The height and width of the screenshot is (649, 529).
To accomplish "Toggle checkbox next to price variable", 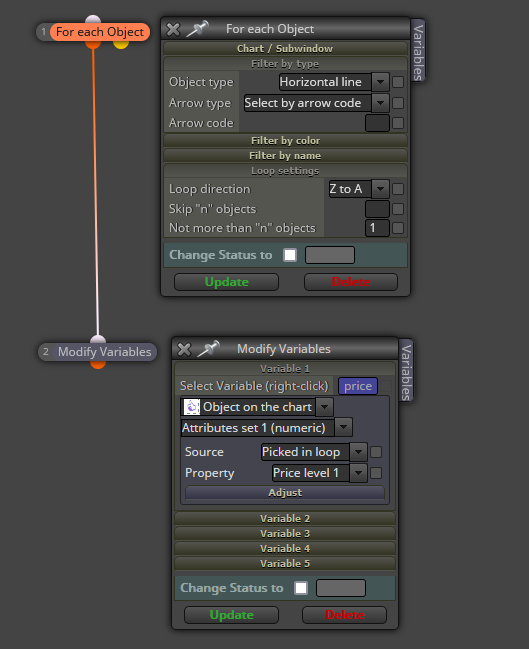I will (x=386, y=386).
